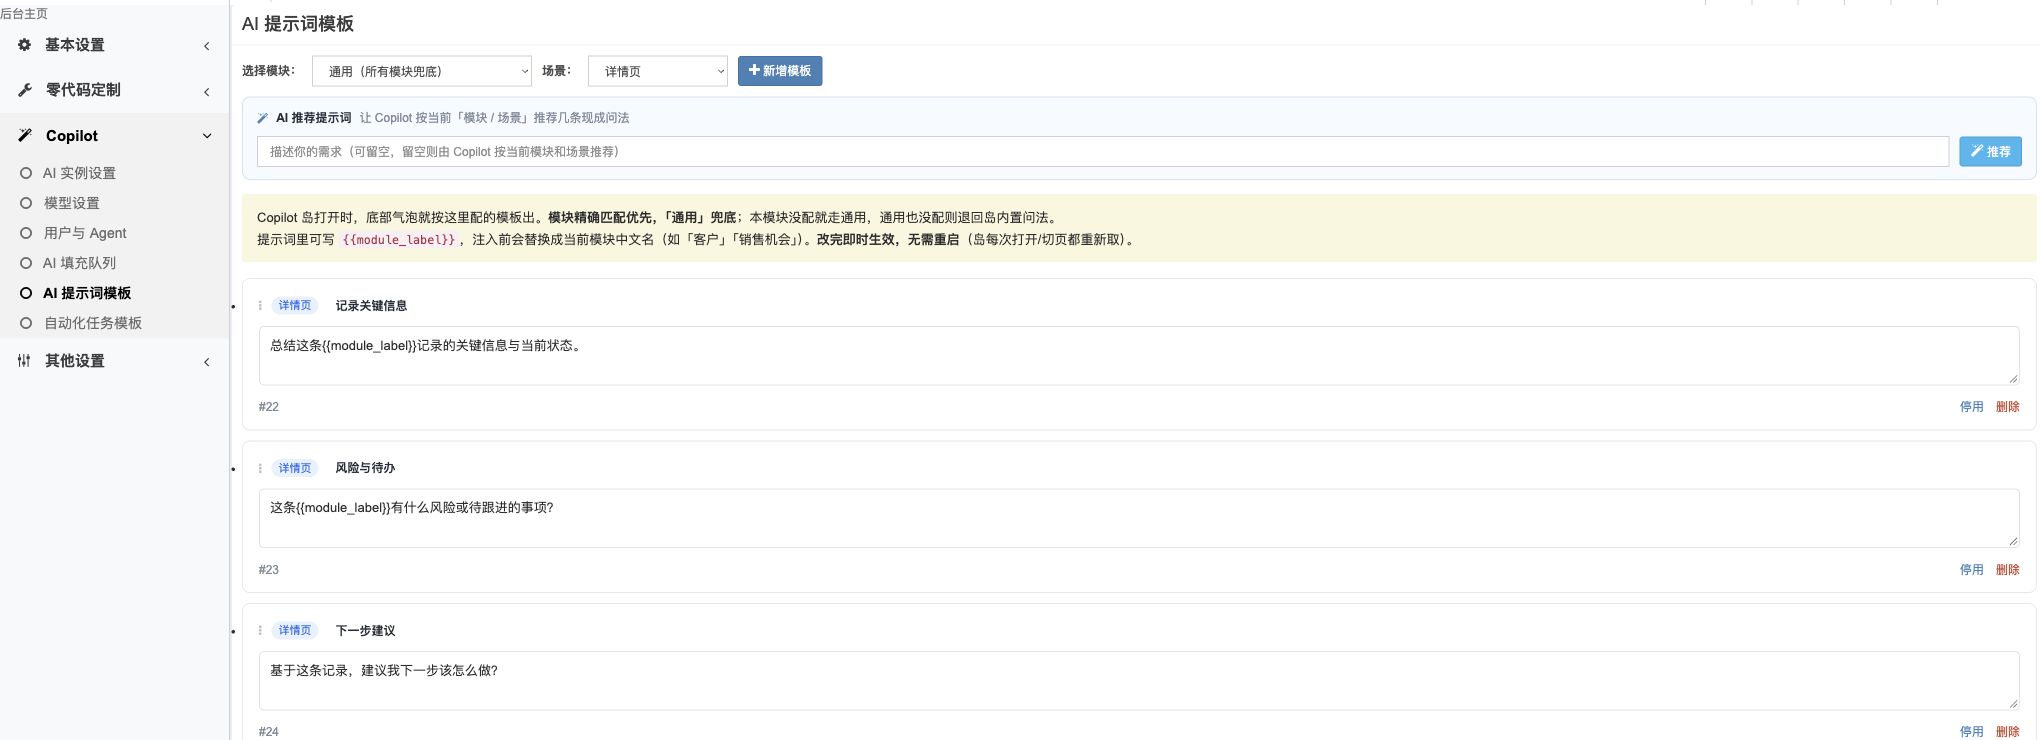Screen dimensions: 2040x740
Task: Open the 场景 dropdown showing 详情页
Action: (x=658, y=71)
